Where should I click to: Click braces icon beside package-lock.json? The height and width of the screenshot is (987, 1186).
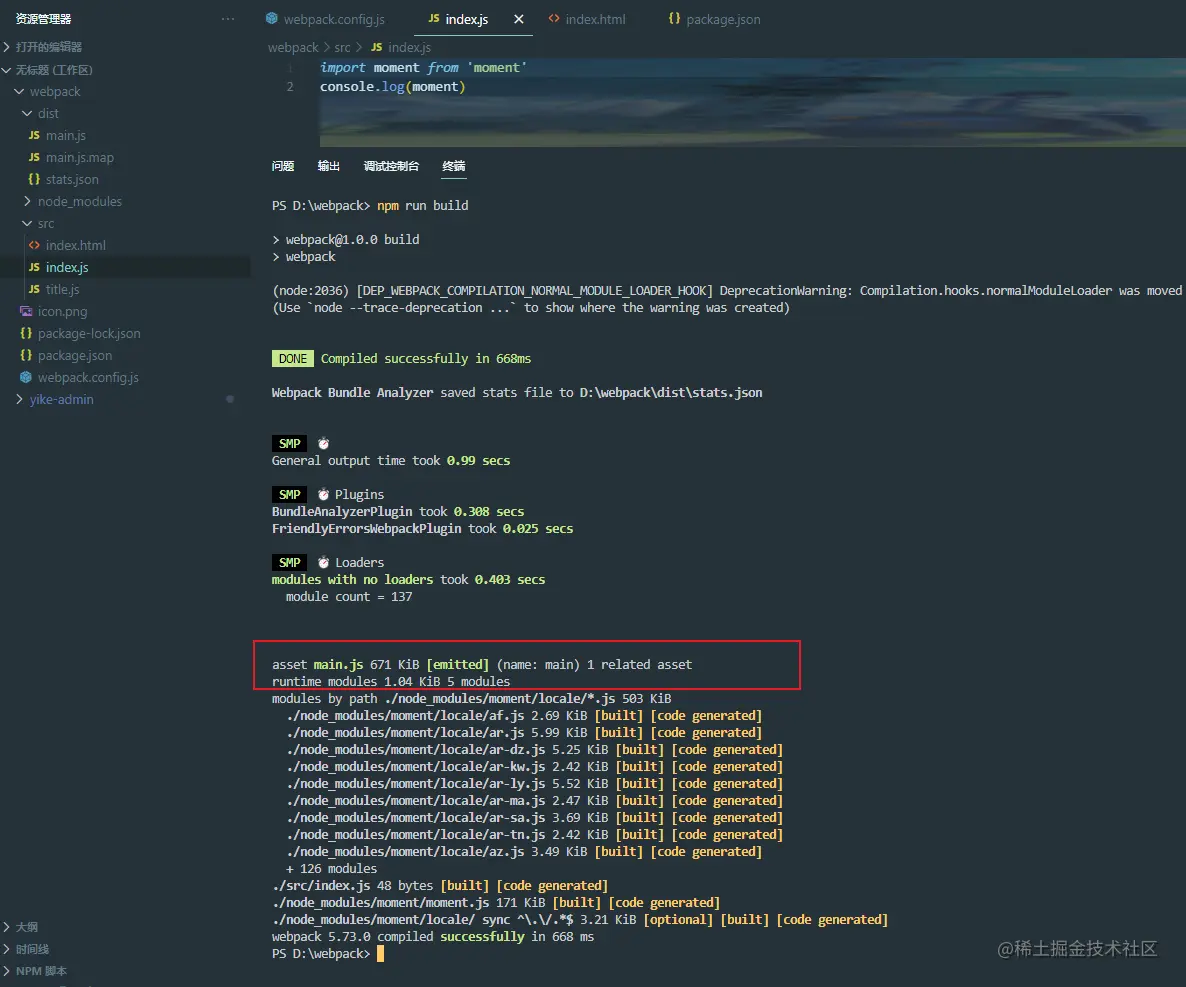26,333
